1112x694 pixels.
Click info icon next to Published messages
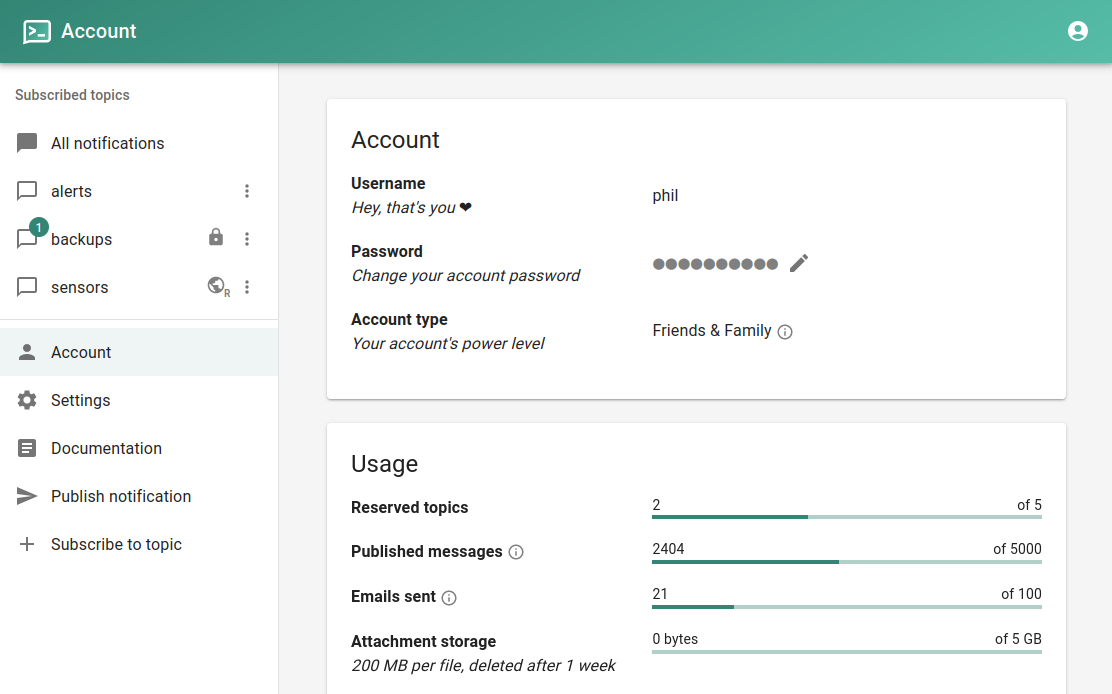tap(516, 552)
